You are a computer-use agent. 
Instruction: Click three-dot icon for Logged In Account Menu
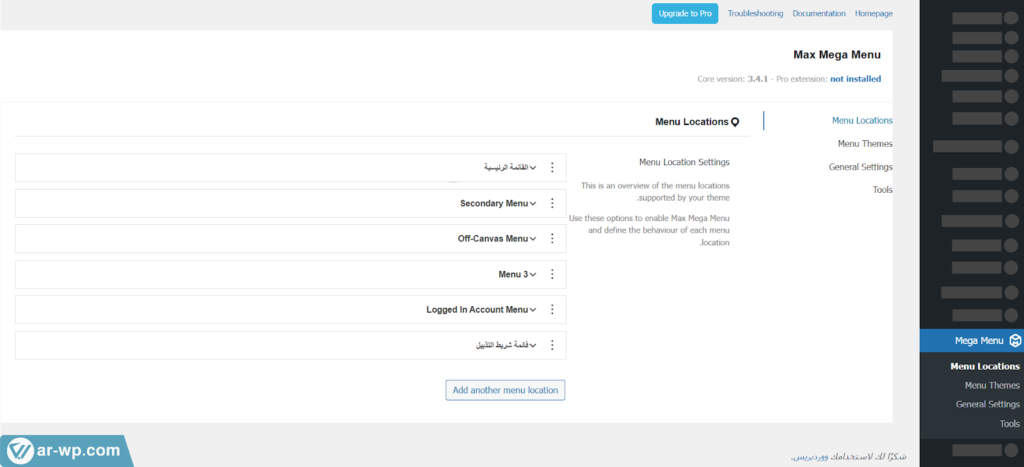pyautogui.click(x=552, y=310)
